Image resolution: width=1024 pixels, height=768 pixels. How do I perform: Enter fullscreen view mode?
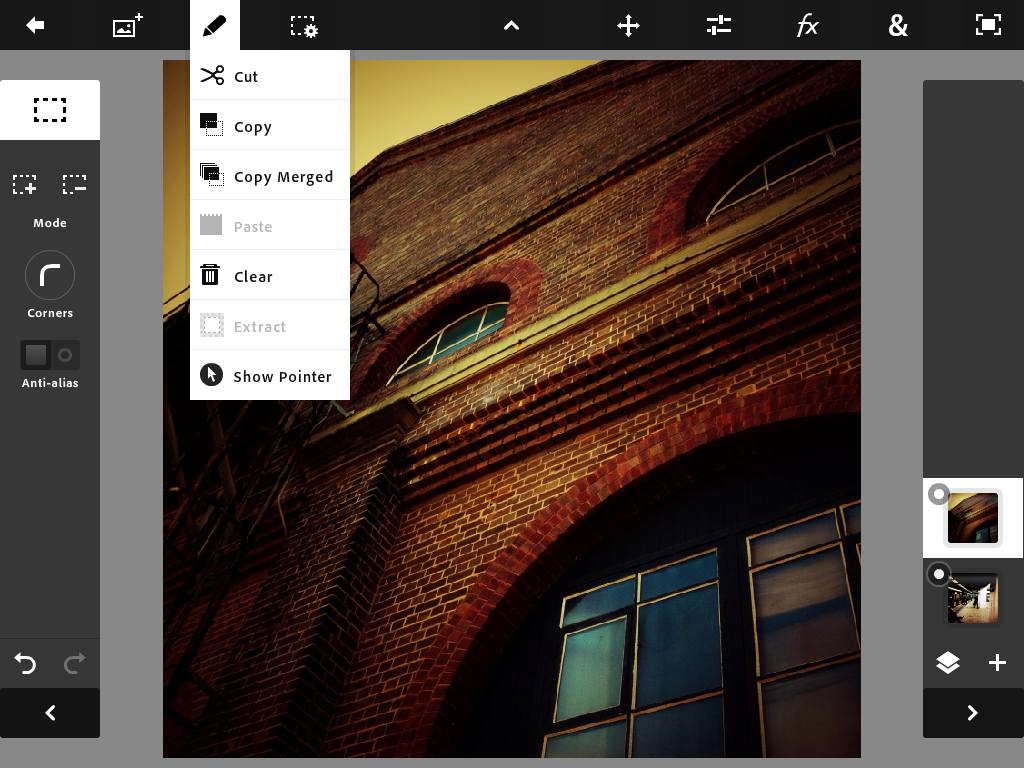click(x=988, y=26)
